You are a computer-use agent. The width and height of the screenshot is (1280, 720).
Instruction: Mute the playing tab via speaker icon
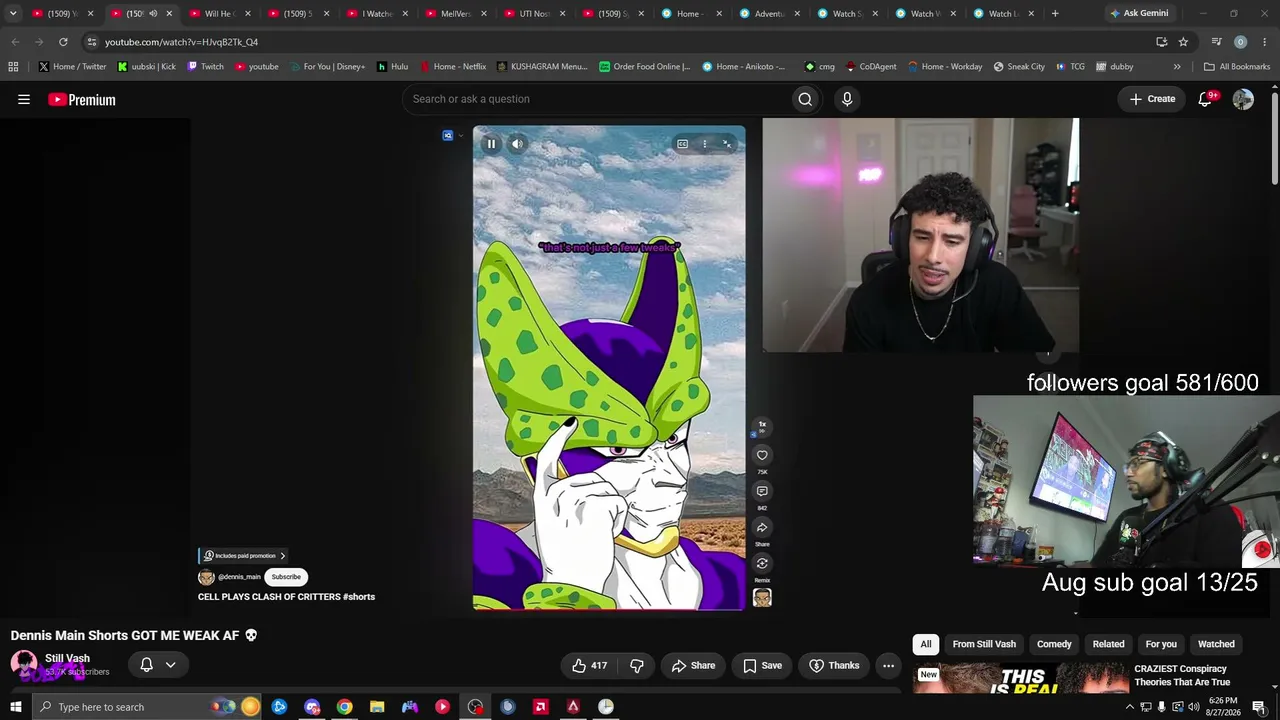[x=153, y=13]
